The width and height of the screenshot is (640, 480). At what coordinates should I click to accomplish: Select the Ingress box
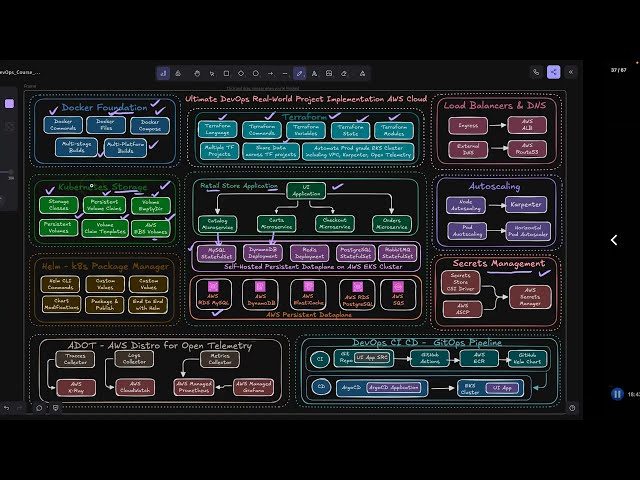[x=468, y=126]
